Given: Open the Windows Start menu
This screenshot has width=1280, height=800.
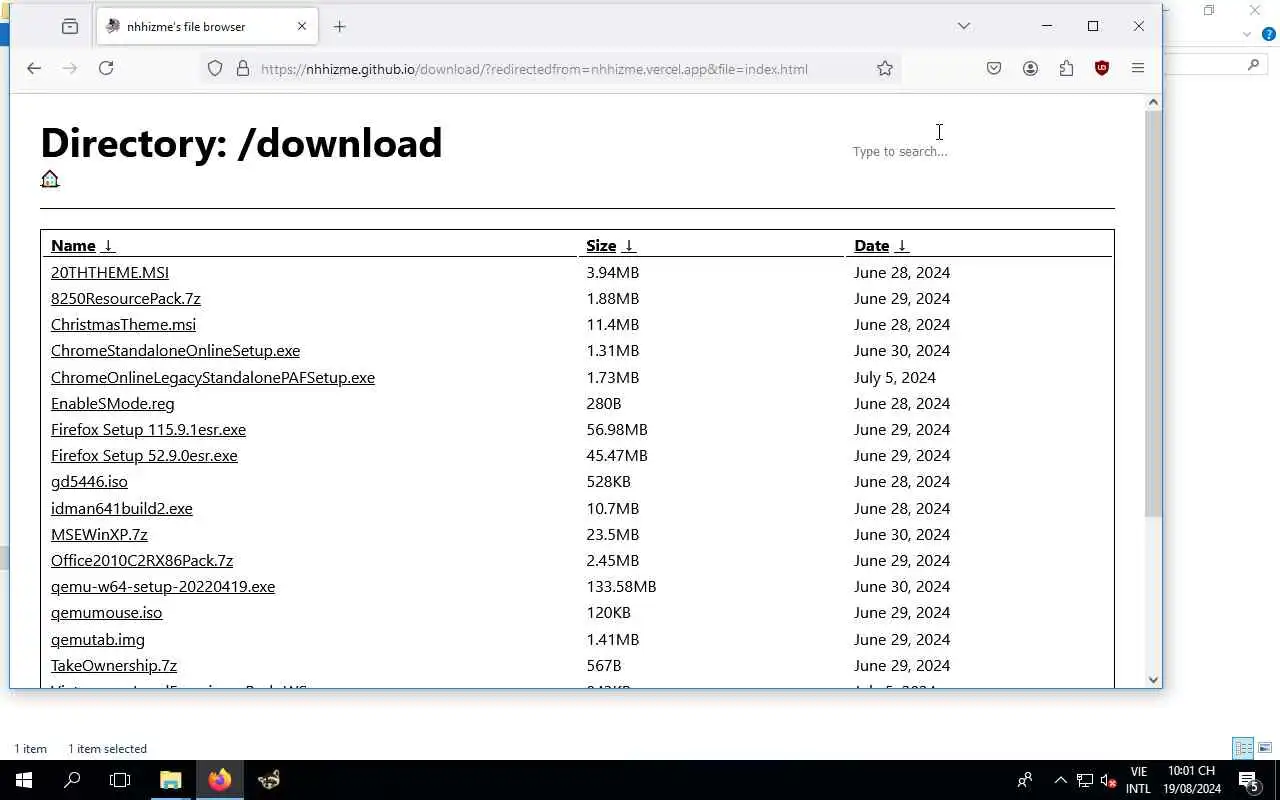Looking at the screenshot, I should pyautogui.click(x=24, y=780).
